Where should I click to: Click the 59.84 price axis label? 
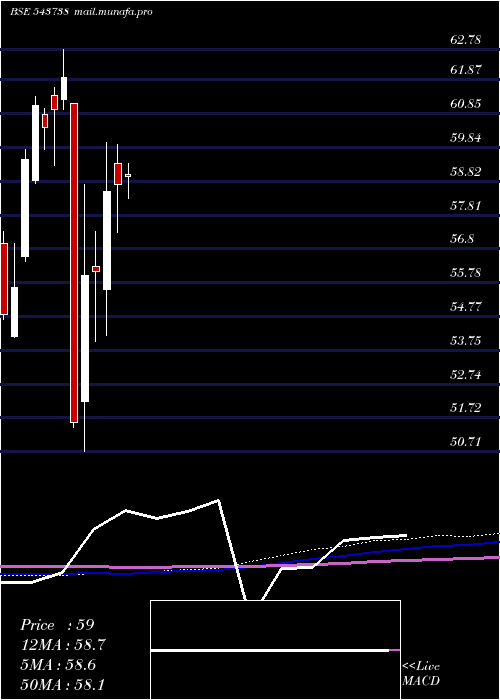[x=466, y=137]
